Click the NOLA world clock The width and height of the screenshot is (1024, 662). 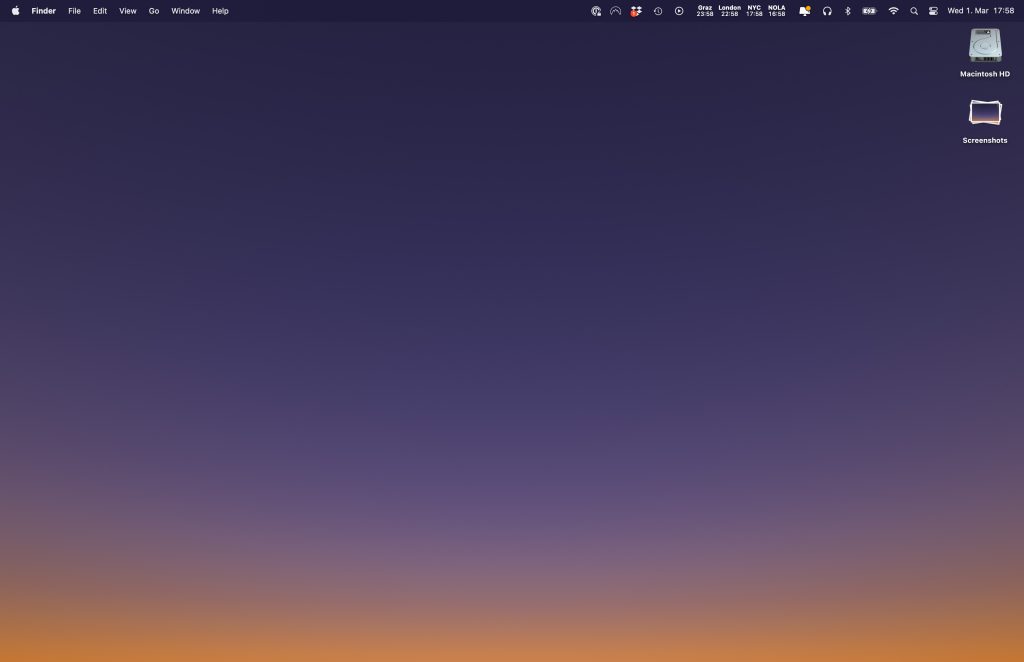777,11
